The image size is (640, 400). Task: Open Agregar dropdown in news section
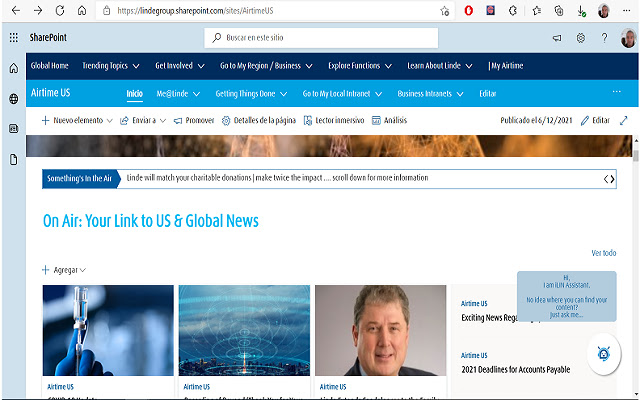tap(64, 270)
